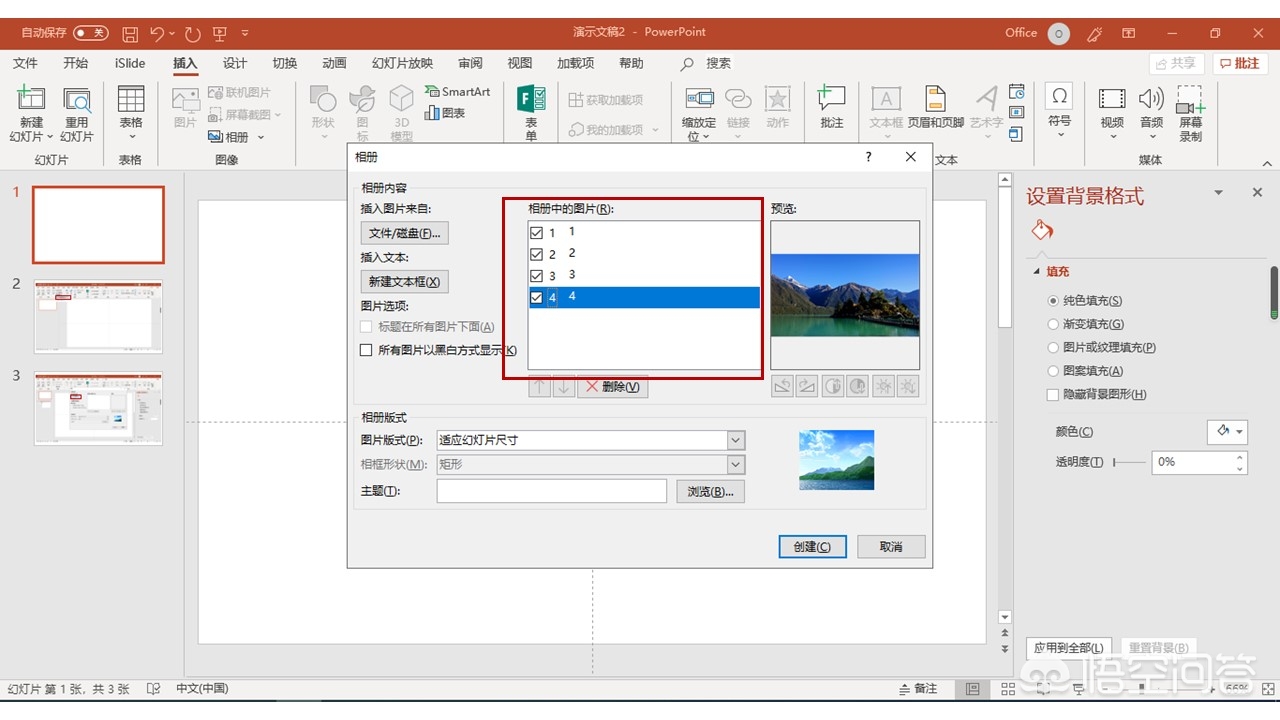Click the increase contrast icon
Viewport: 1280px width, 720px height.
click(832, 386)
